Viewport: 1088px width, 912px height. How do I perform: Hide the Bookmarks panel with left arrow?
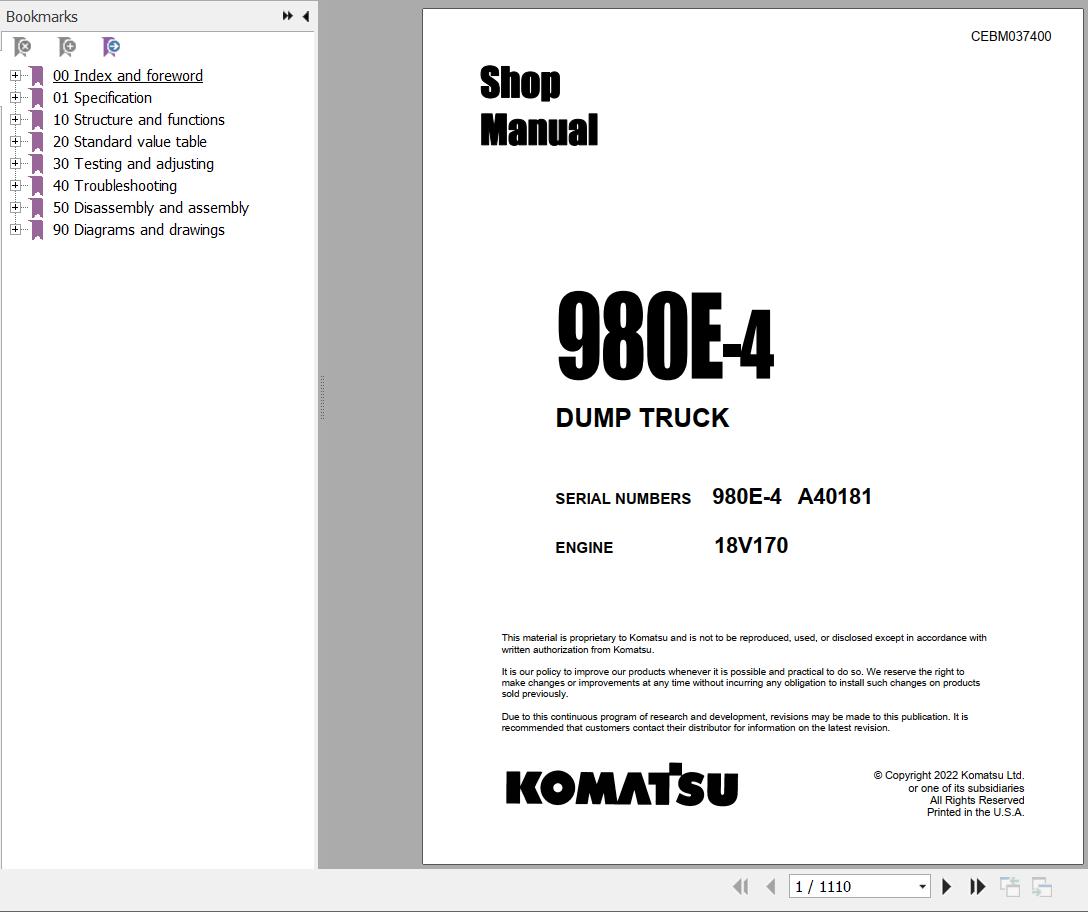(306, 16)
